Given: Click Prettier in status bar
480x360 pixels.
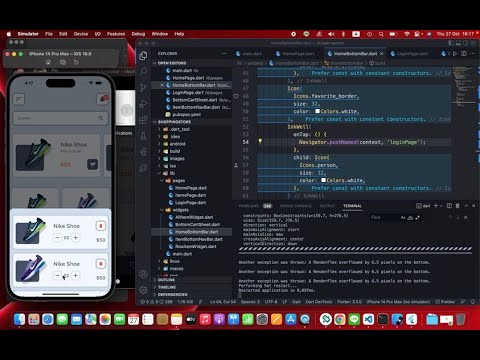Looking at the screenshot, I should (445, 301).
